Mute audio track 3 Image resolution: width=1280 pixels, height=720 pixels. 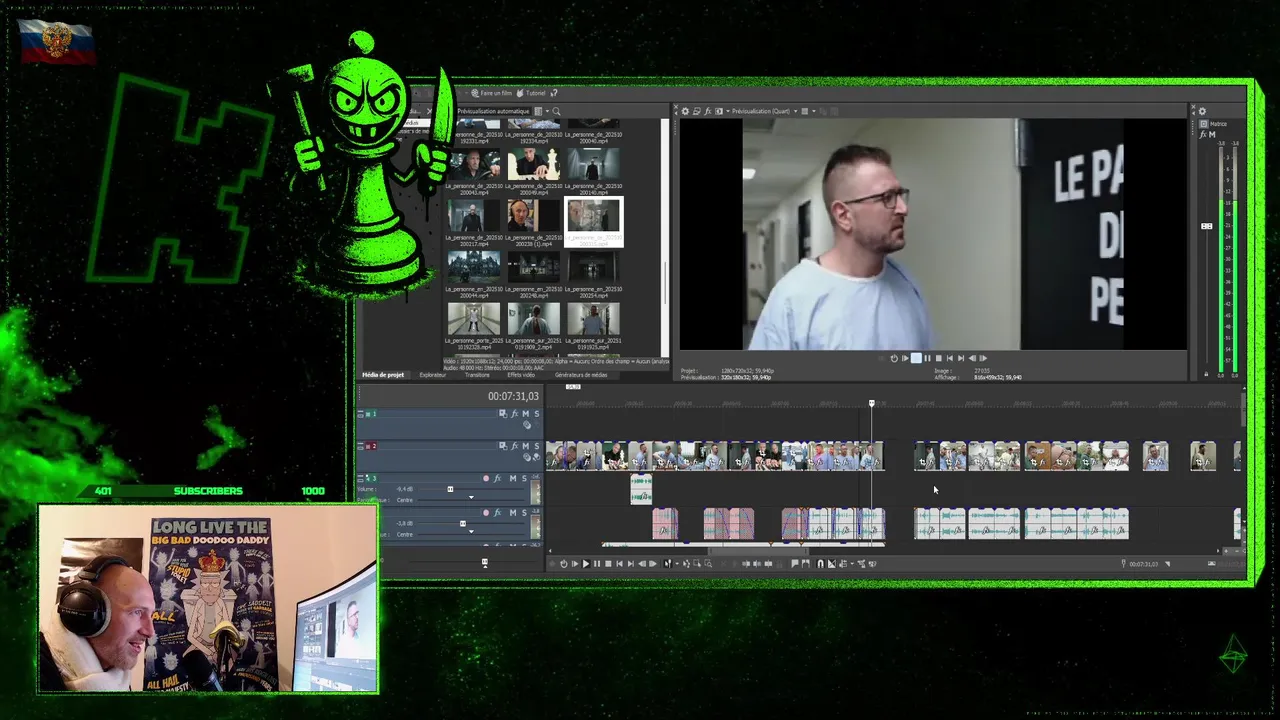coord(513,478)
